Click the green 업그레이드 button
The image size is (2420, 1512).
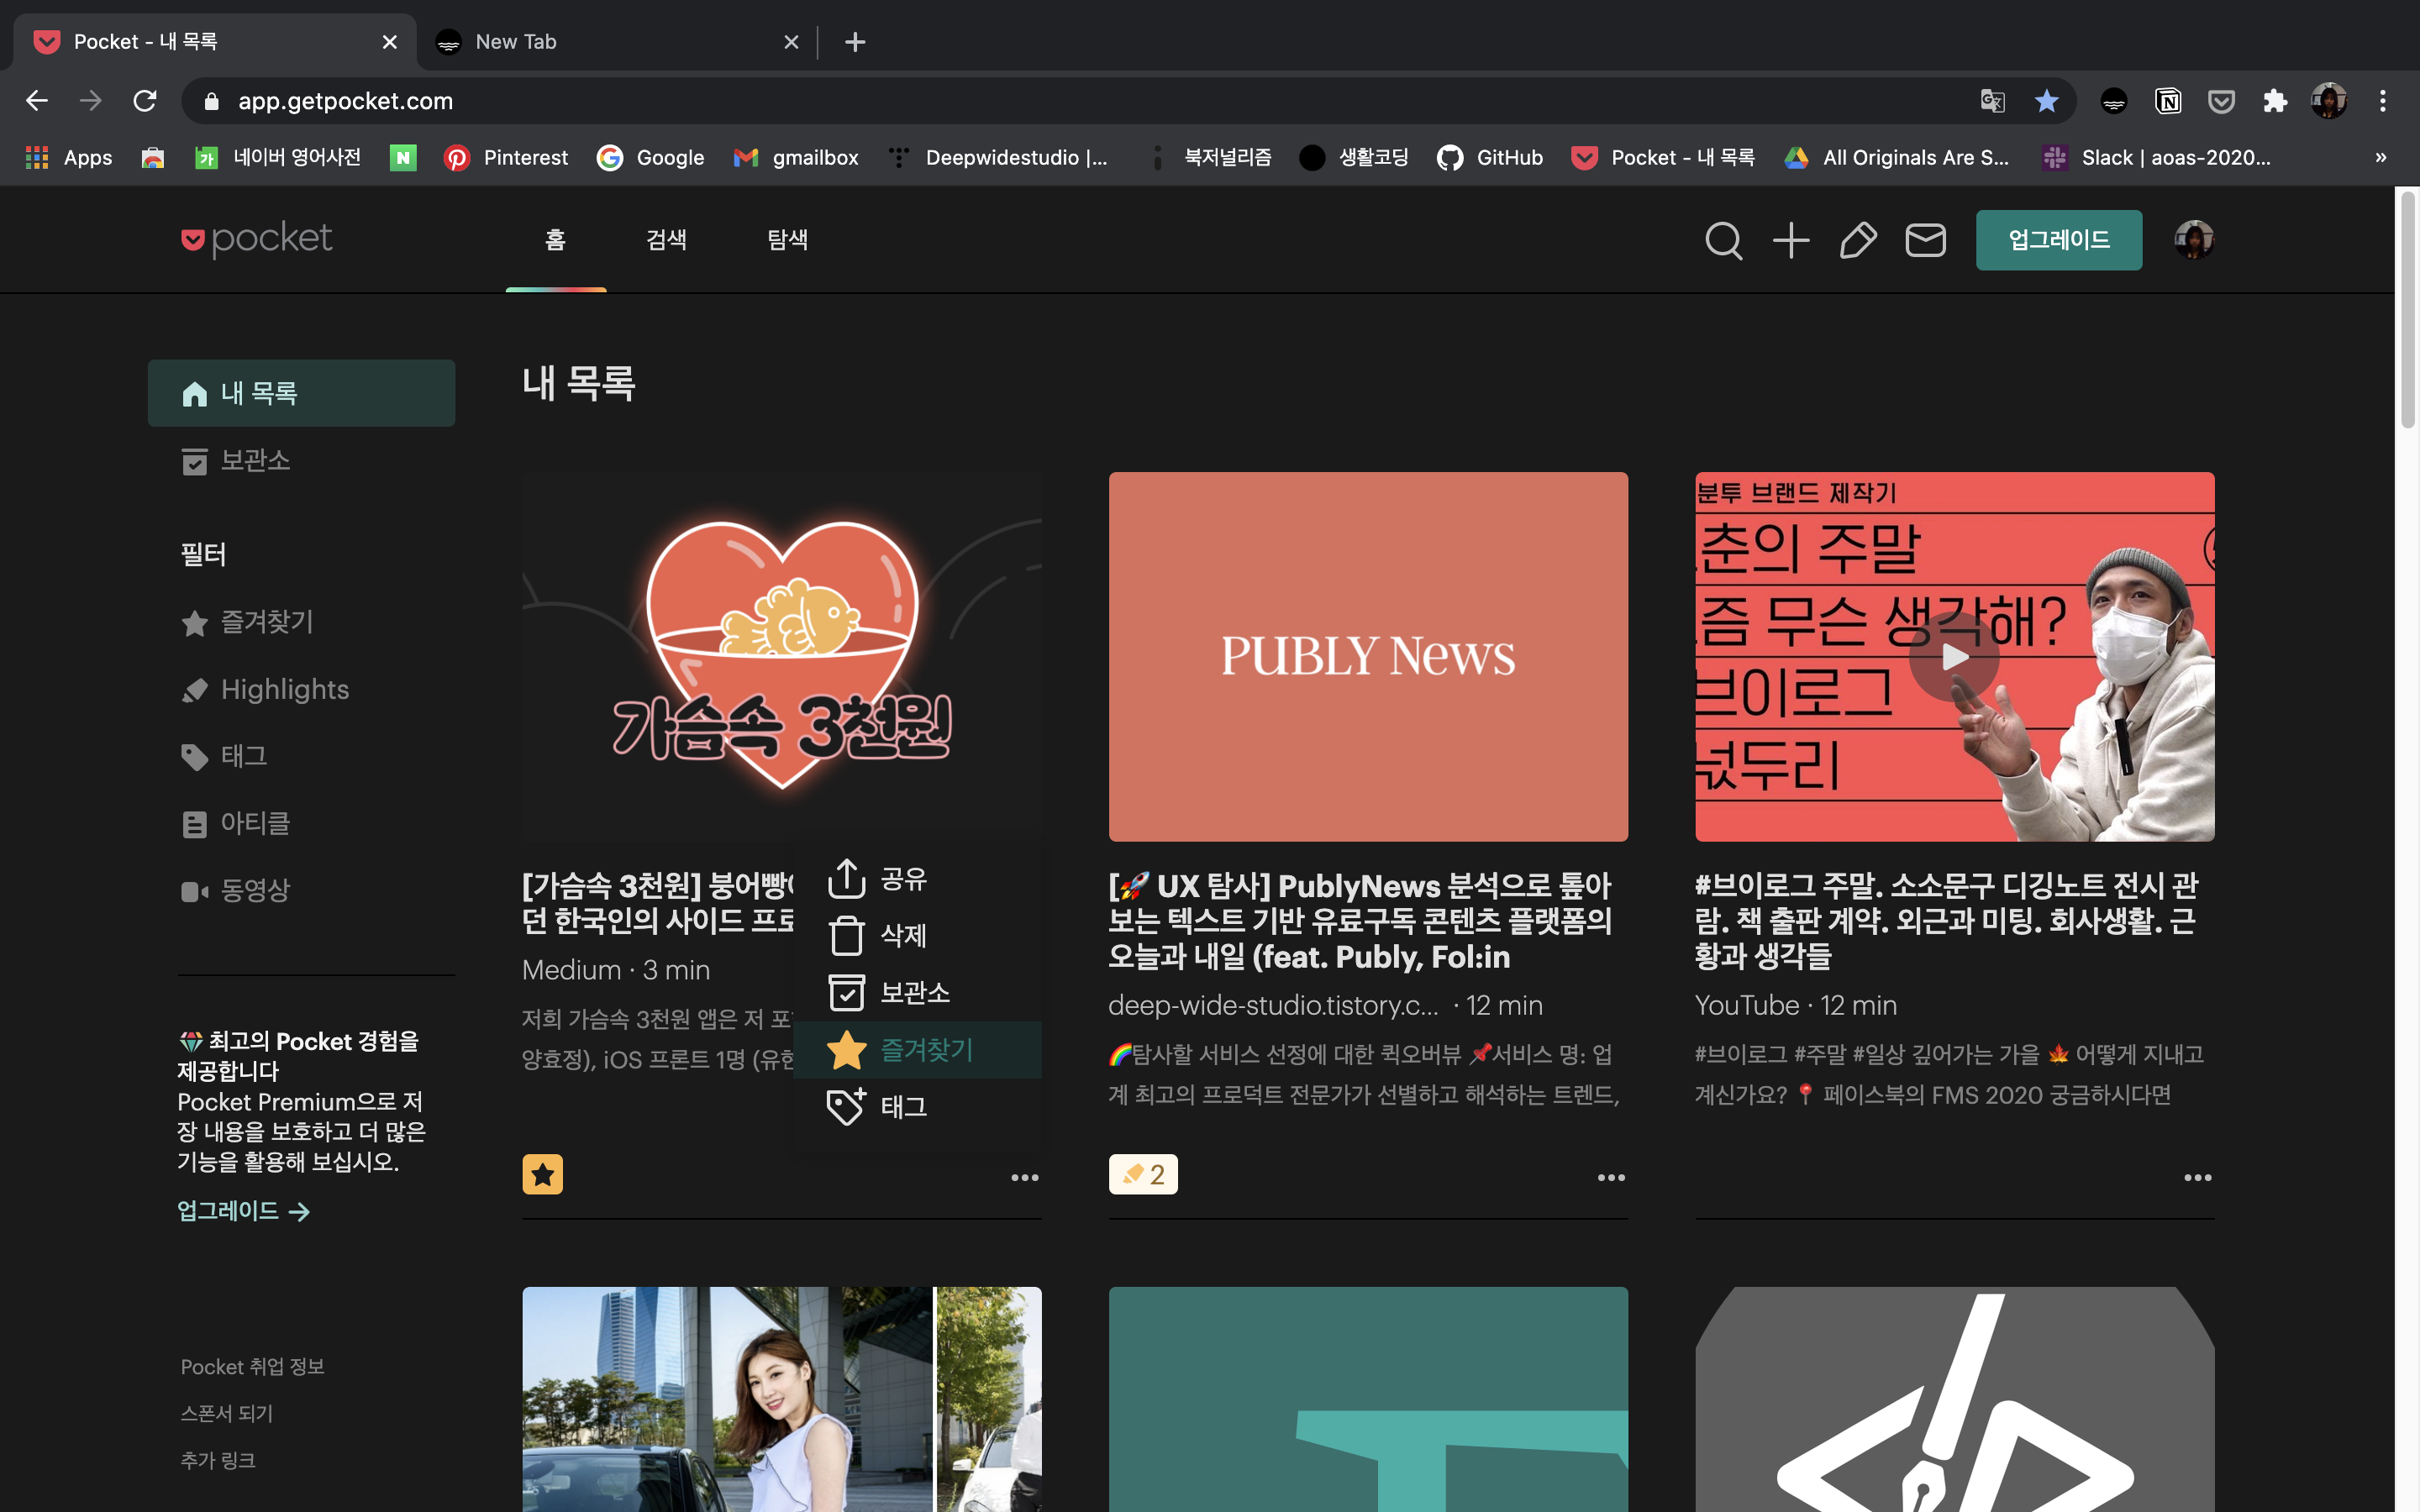click(2059, 240)
